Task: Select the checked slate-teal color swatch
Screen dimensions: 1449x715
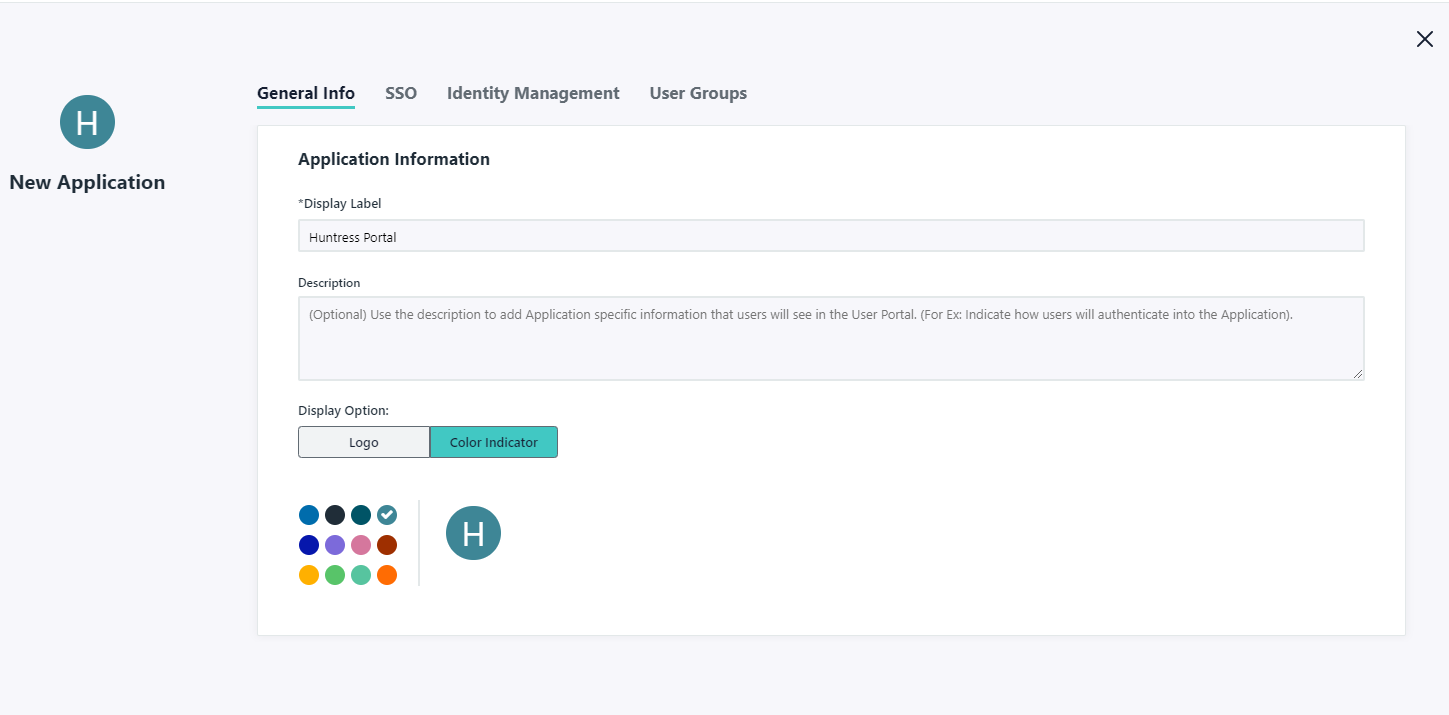Action: pyautogui.click(x=387, y=515)
